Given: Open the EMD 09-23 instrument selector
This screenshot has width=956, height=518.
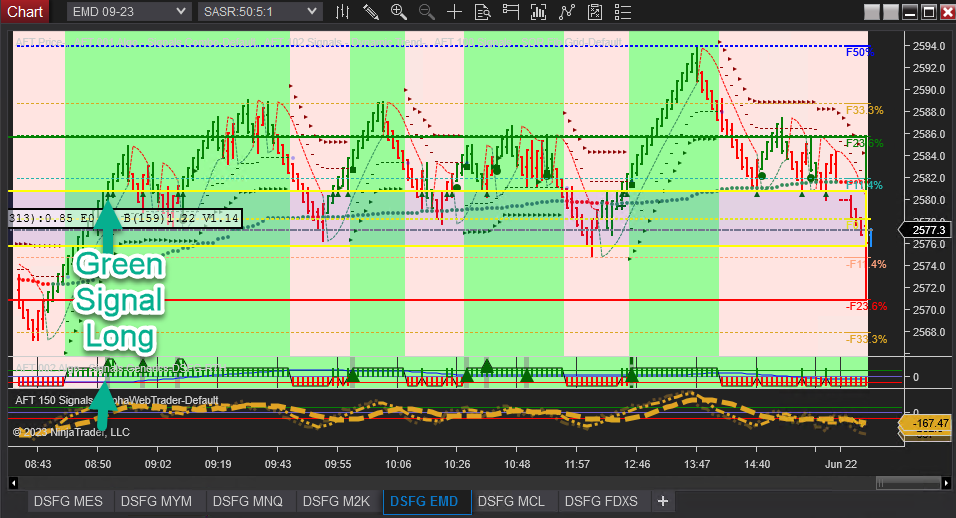Looking at the screenshot, I should point(128,12).
